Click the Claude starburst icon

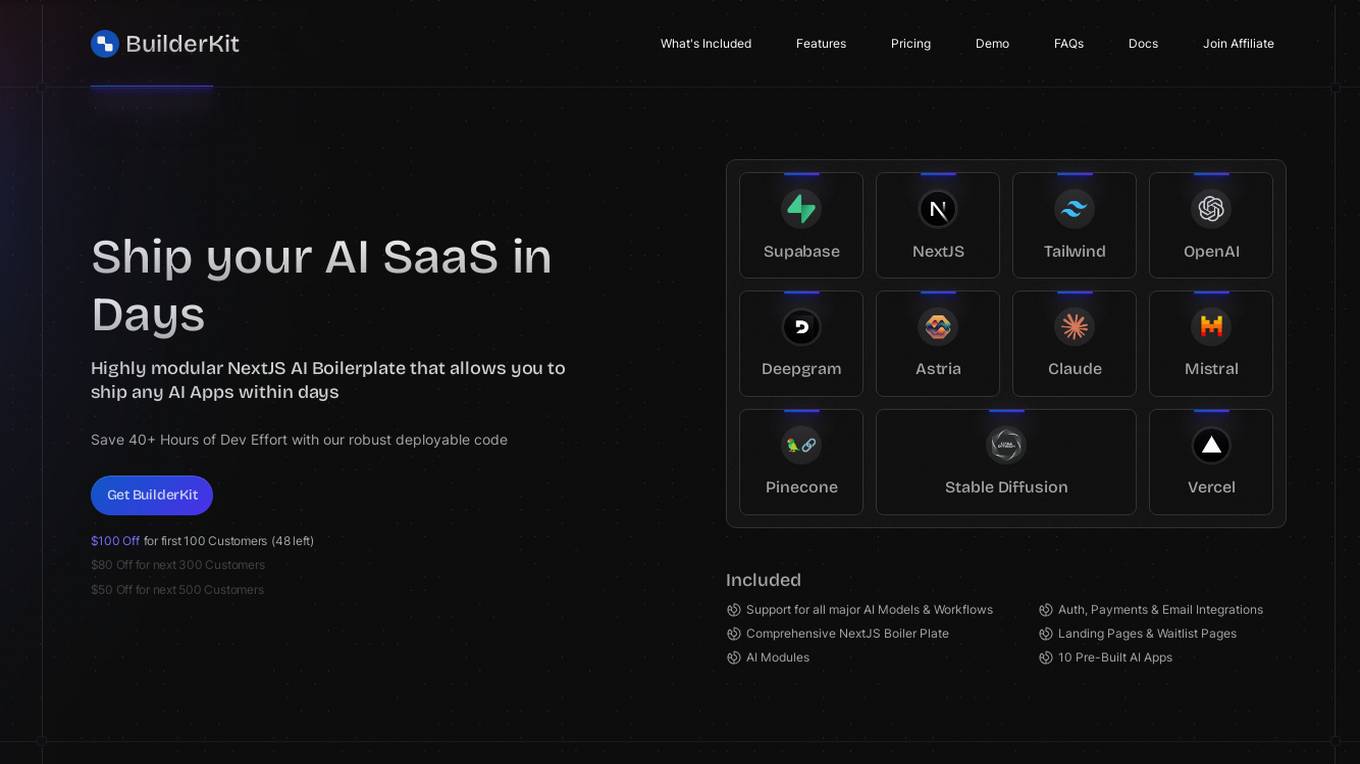1074,327
